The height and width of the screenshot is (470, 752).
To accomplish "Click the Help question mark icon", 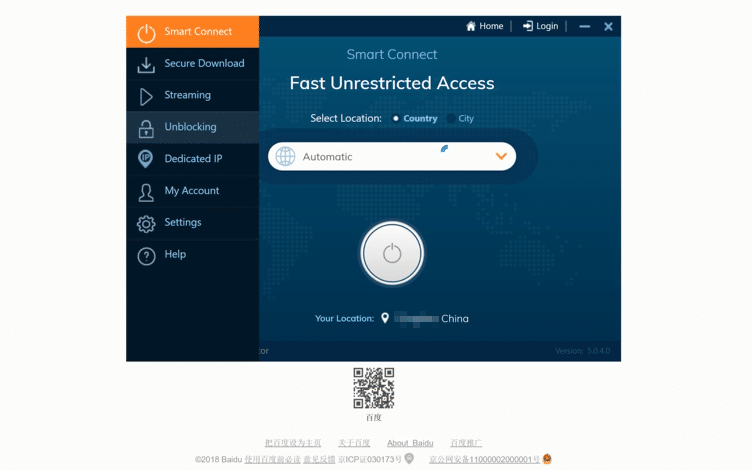I will tap(146, 256).
